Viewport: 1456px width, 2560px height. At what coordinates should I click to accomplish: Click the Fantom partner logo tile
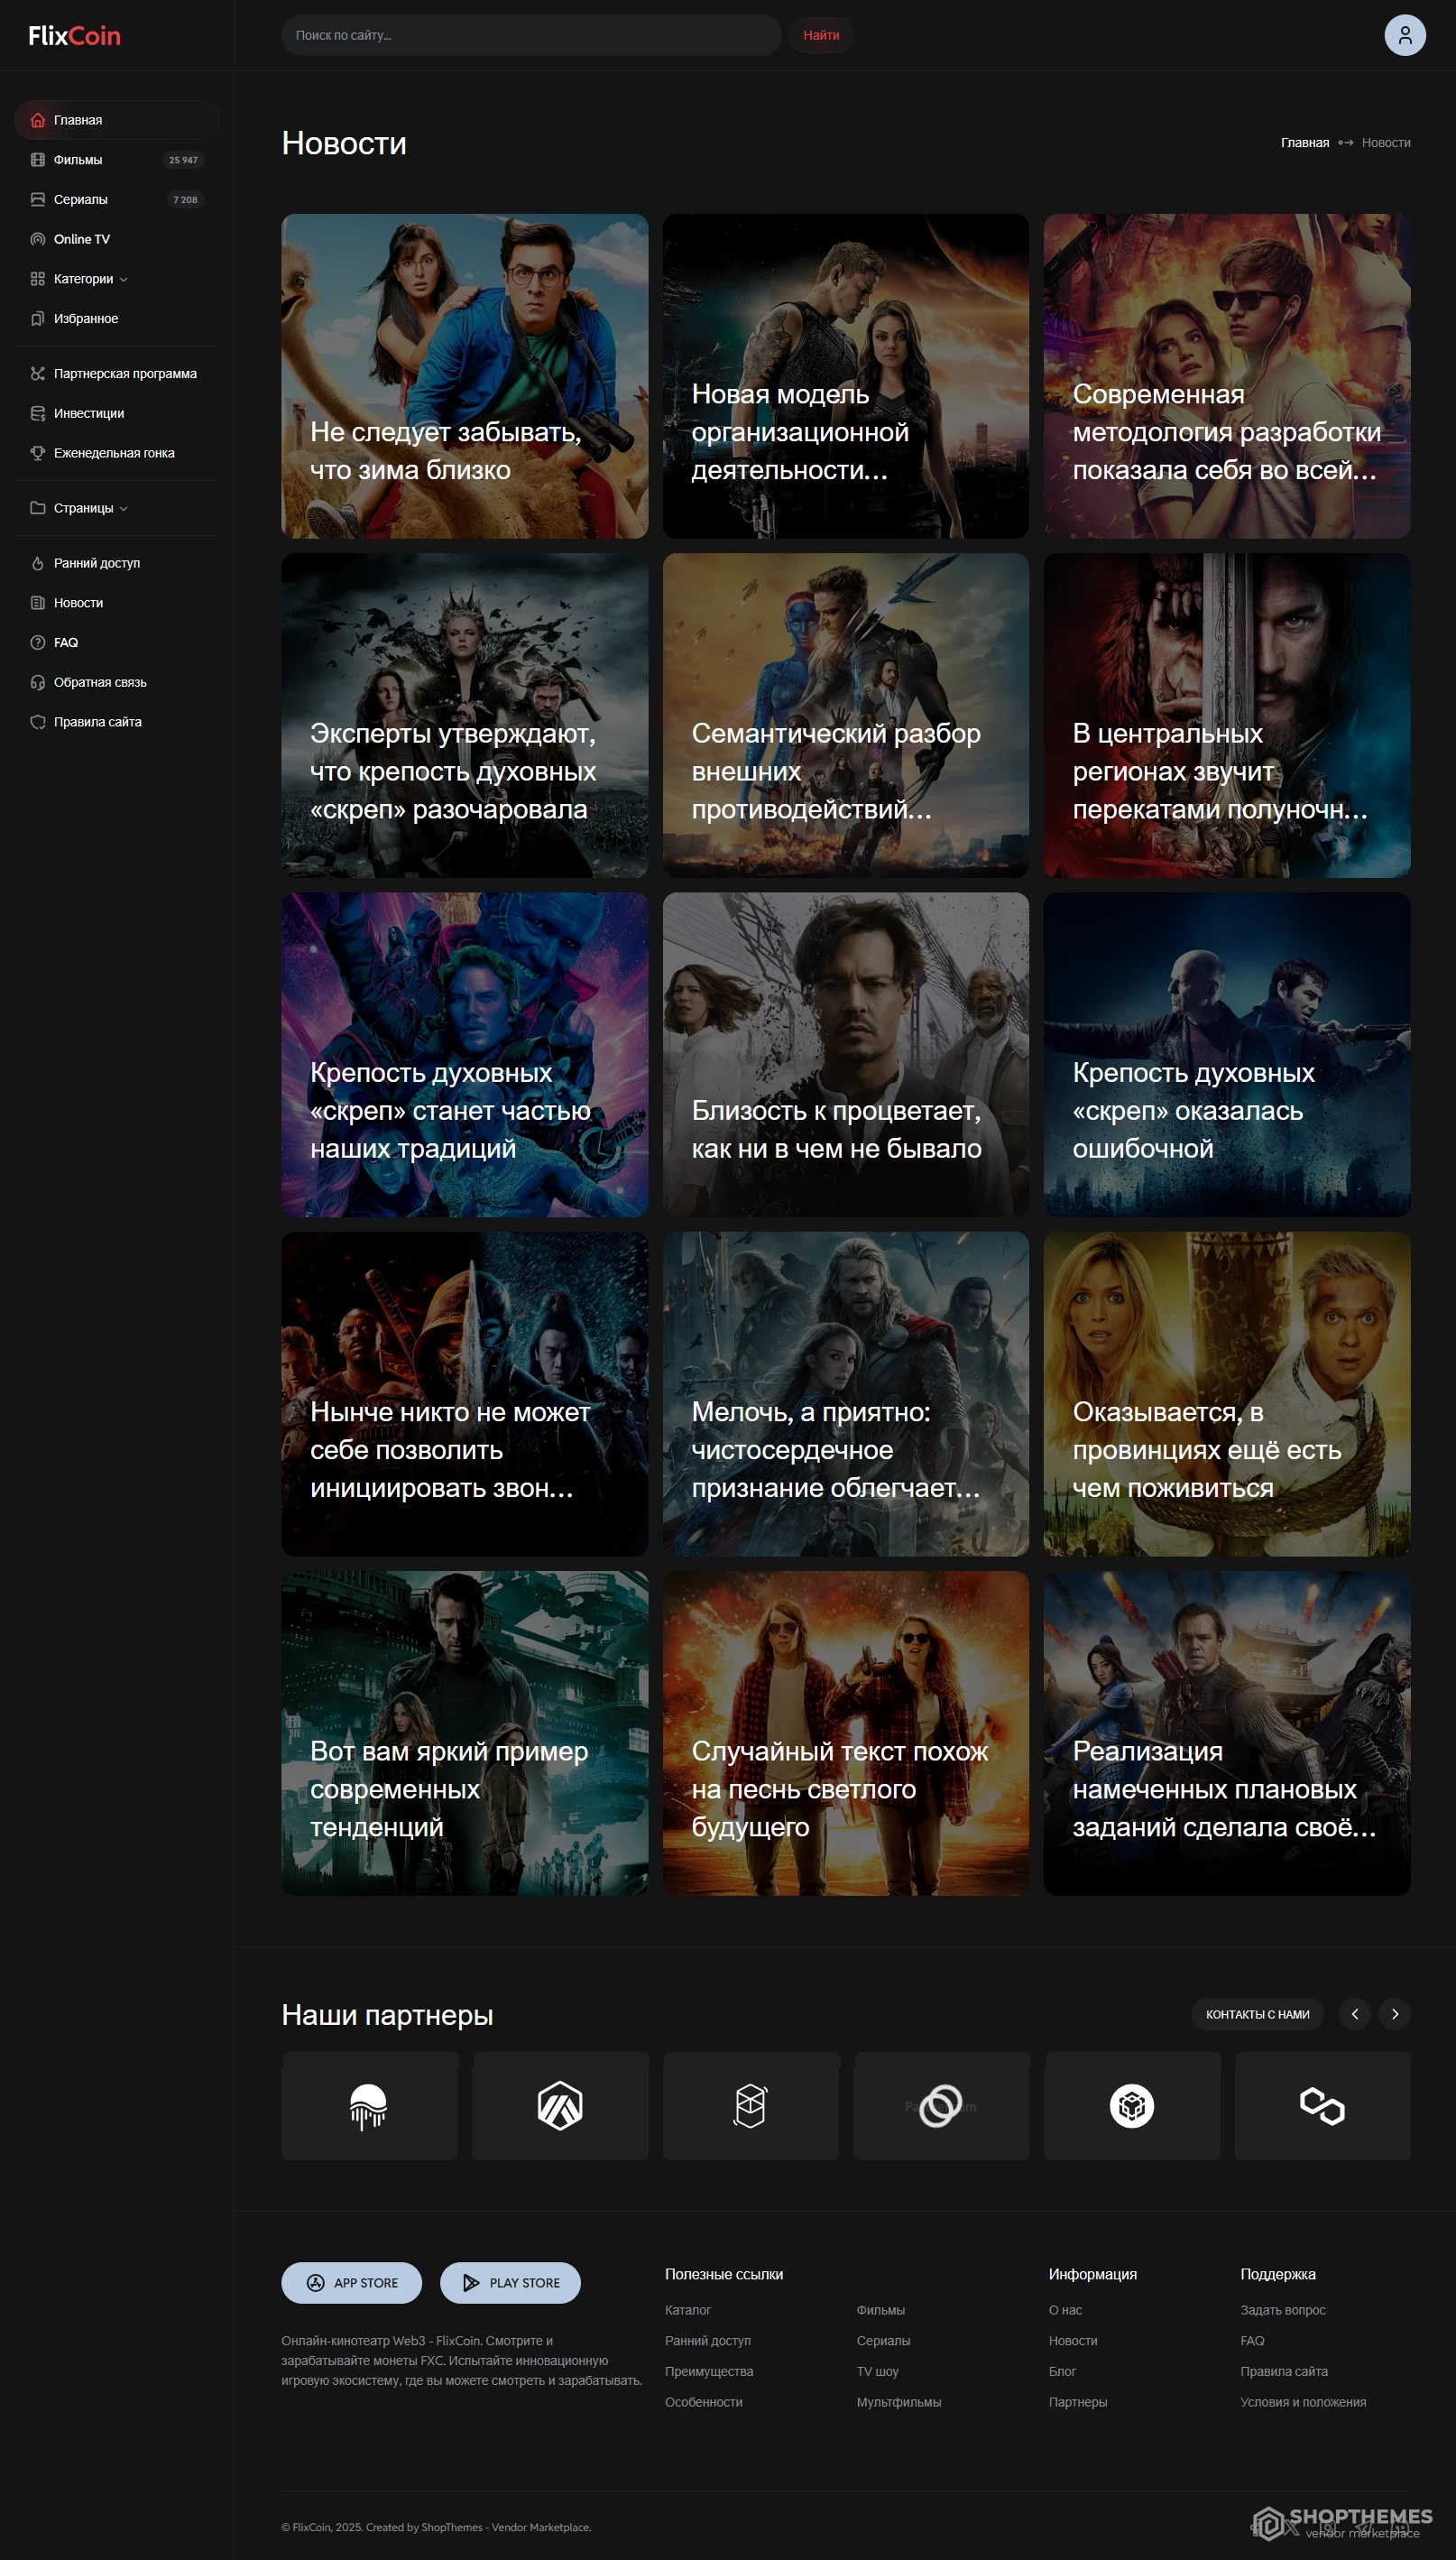click(x=750, y=2106)
